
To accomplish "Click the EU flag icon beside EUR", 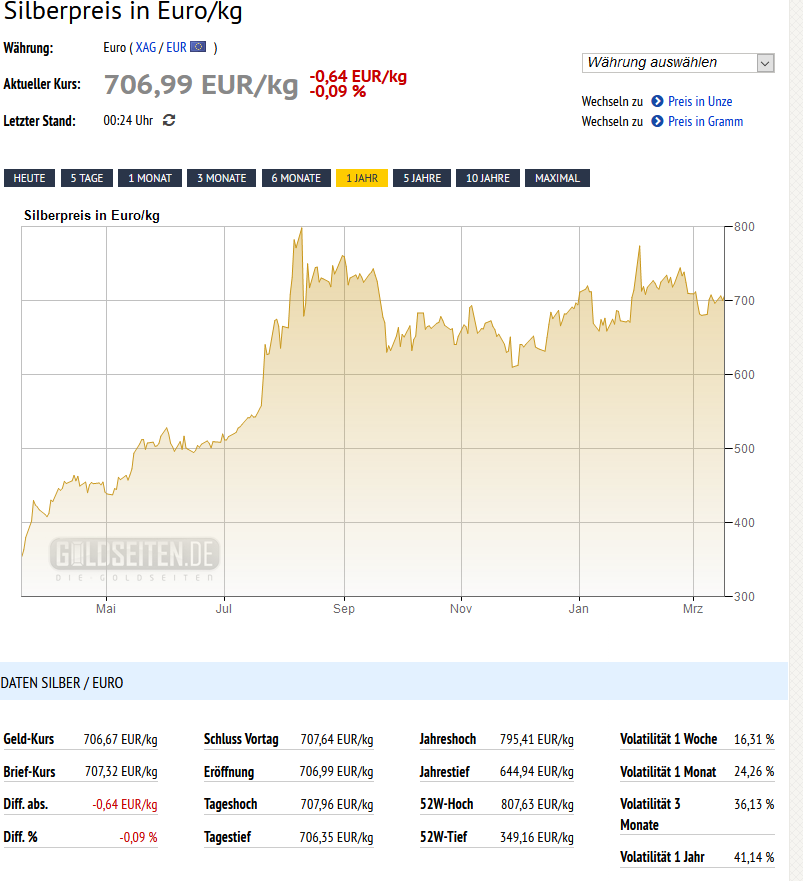I will [x=198, y=47].
